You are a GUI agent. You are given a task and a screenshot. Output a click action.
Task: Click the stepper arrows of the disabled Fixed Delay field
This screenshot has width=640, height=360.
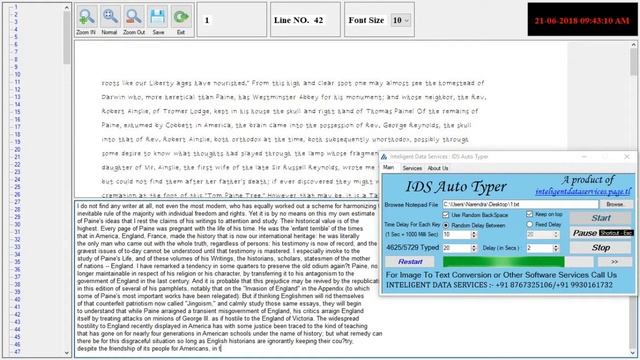[x=556, y=235]
